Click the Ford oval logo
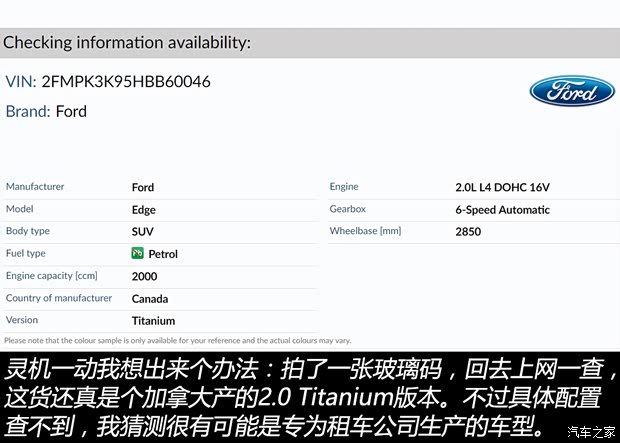The image size is (620, 443). click(571, 92)
